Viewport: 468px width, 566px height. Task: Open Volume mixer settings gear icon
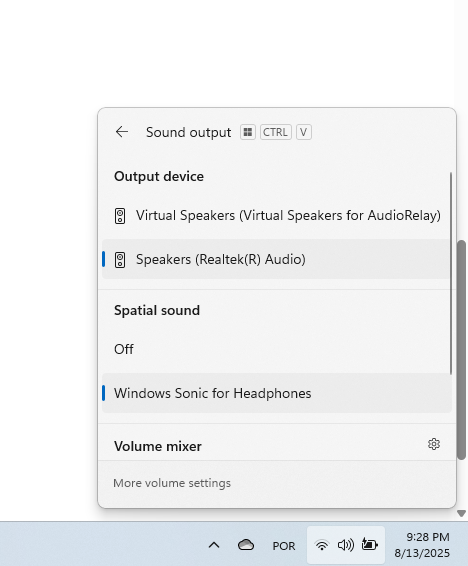click(x=434, y=444)
